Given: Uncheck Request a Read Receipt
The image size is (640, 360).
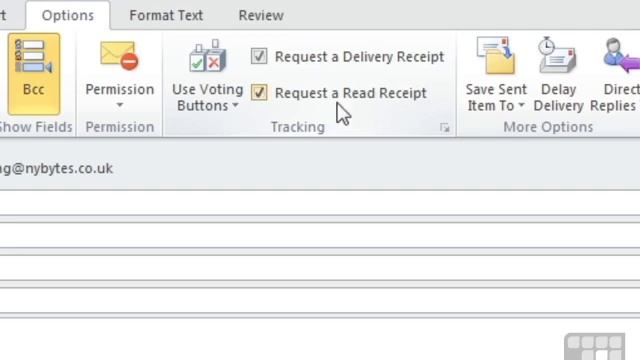Looking at the screenshot, I should coord(259,93).
